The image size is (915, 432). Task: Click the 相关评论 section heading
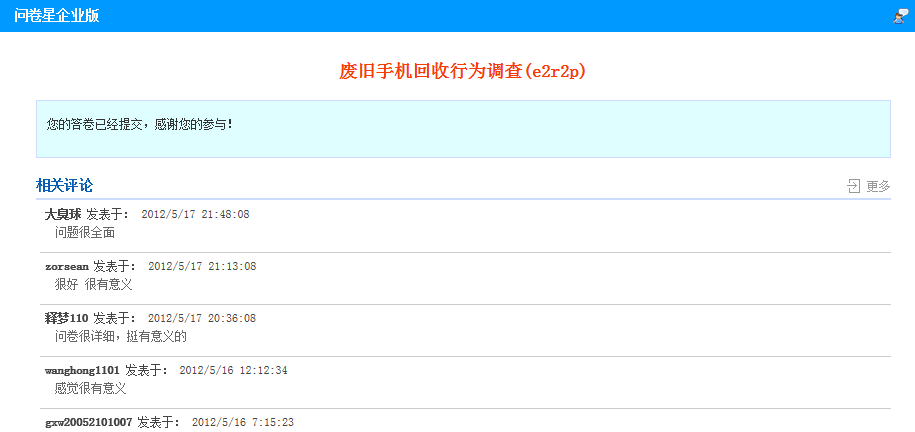click(65, 185)
